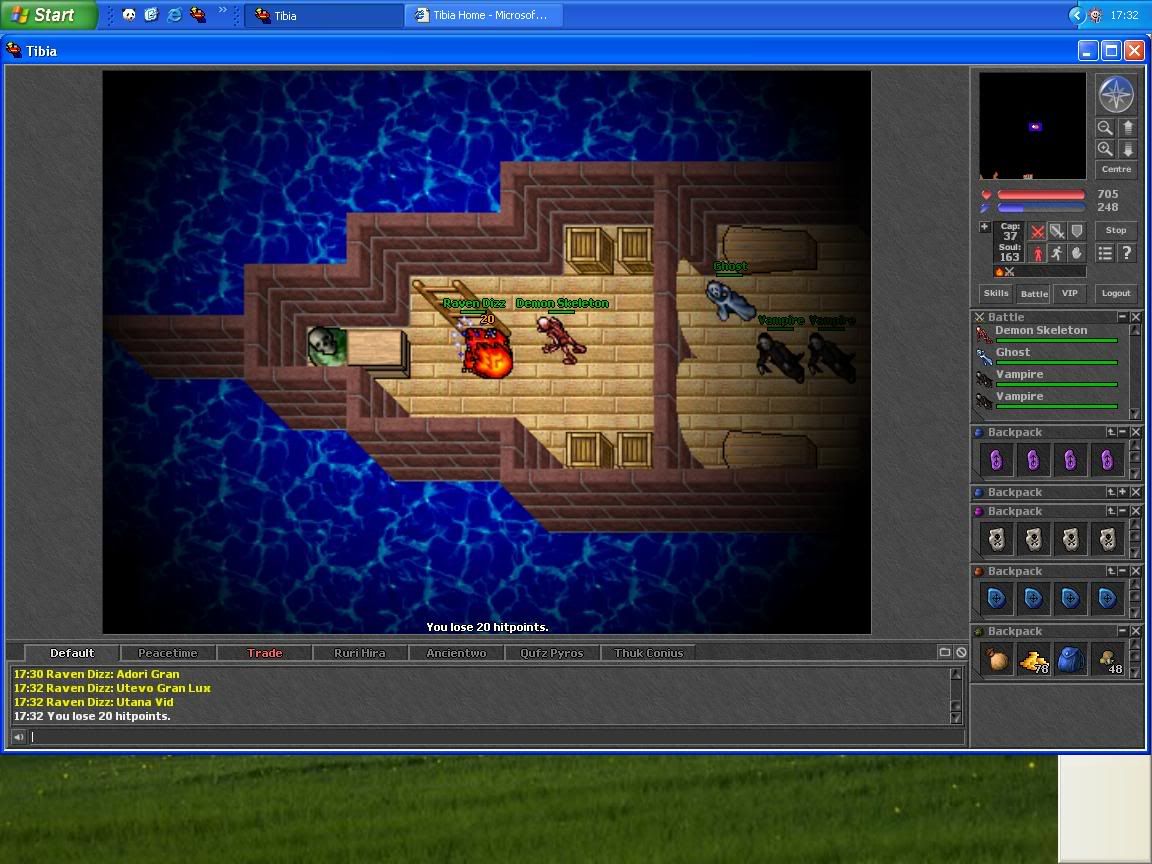Image resolution: width=1152 pixels, height=864 pixels.
Task: Collapse the purple-rune Backpack panel
Action: pos(1123,432)
